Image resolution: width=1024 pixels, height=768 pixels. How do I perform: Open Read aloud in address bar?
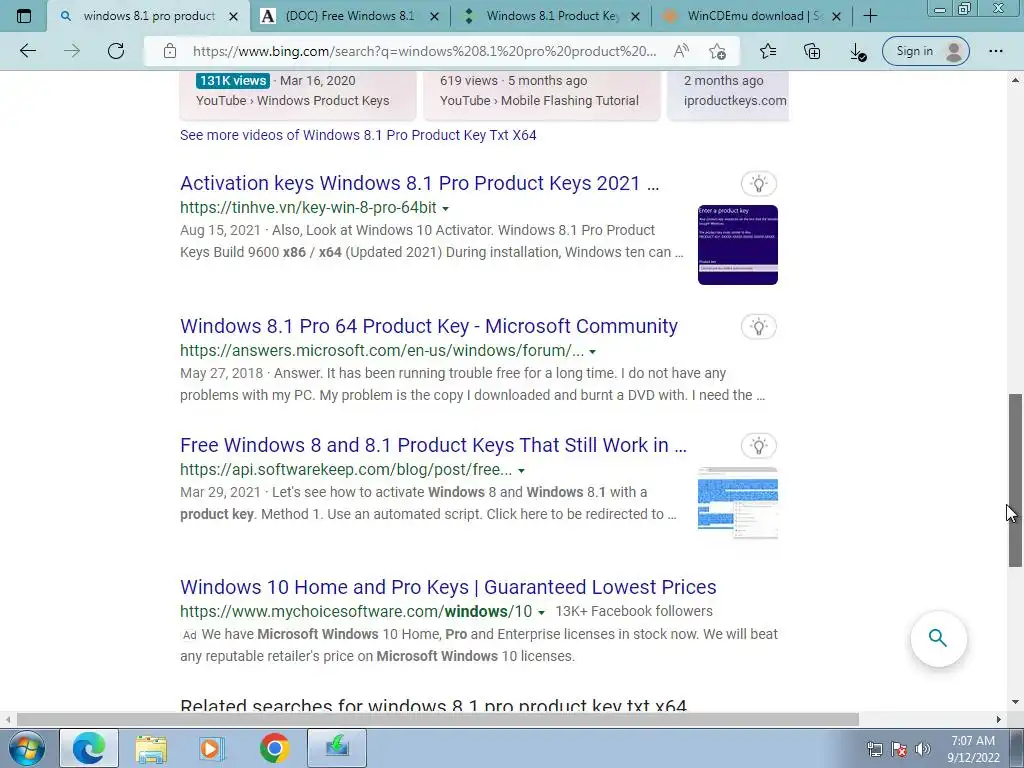click(681, 51)
